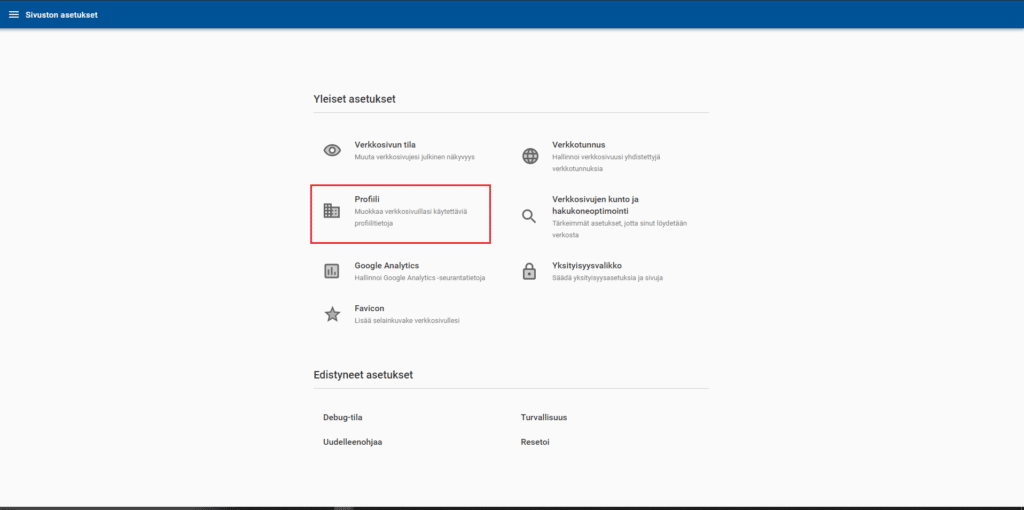Open the hamburger menu in top bar
This screenshot has height=510, width=1024.
[14, 14]
